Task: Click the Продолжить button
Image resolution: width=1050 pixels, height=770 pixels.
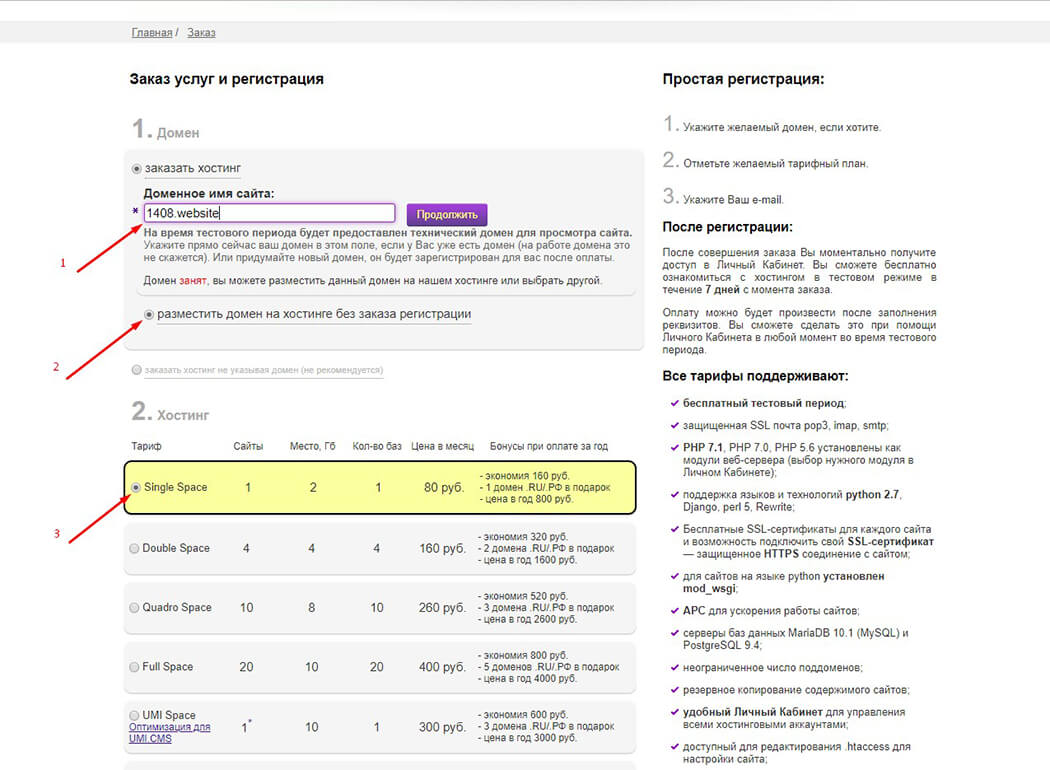Action: (447, 214)
